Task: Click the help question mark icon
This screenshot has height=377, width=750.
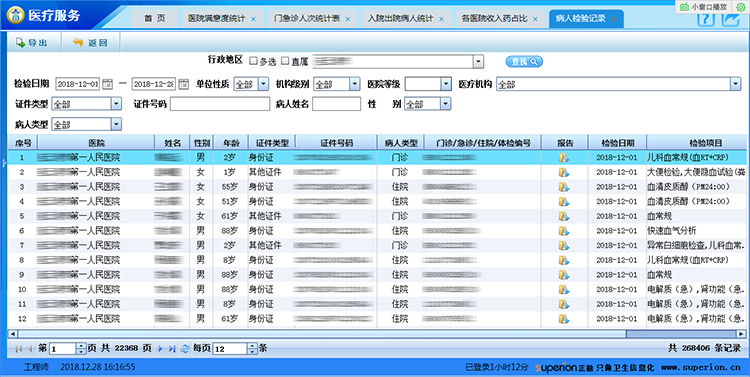Action: [706, 19]
